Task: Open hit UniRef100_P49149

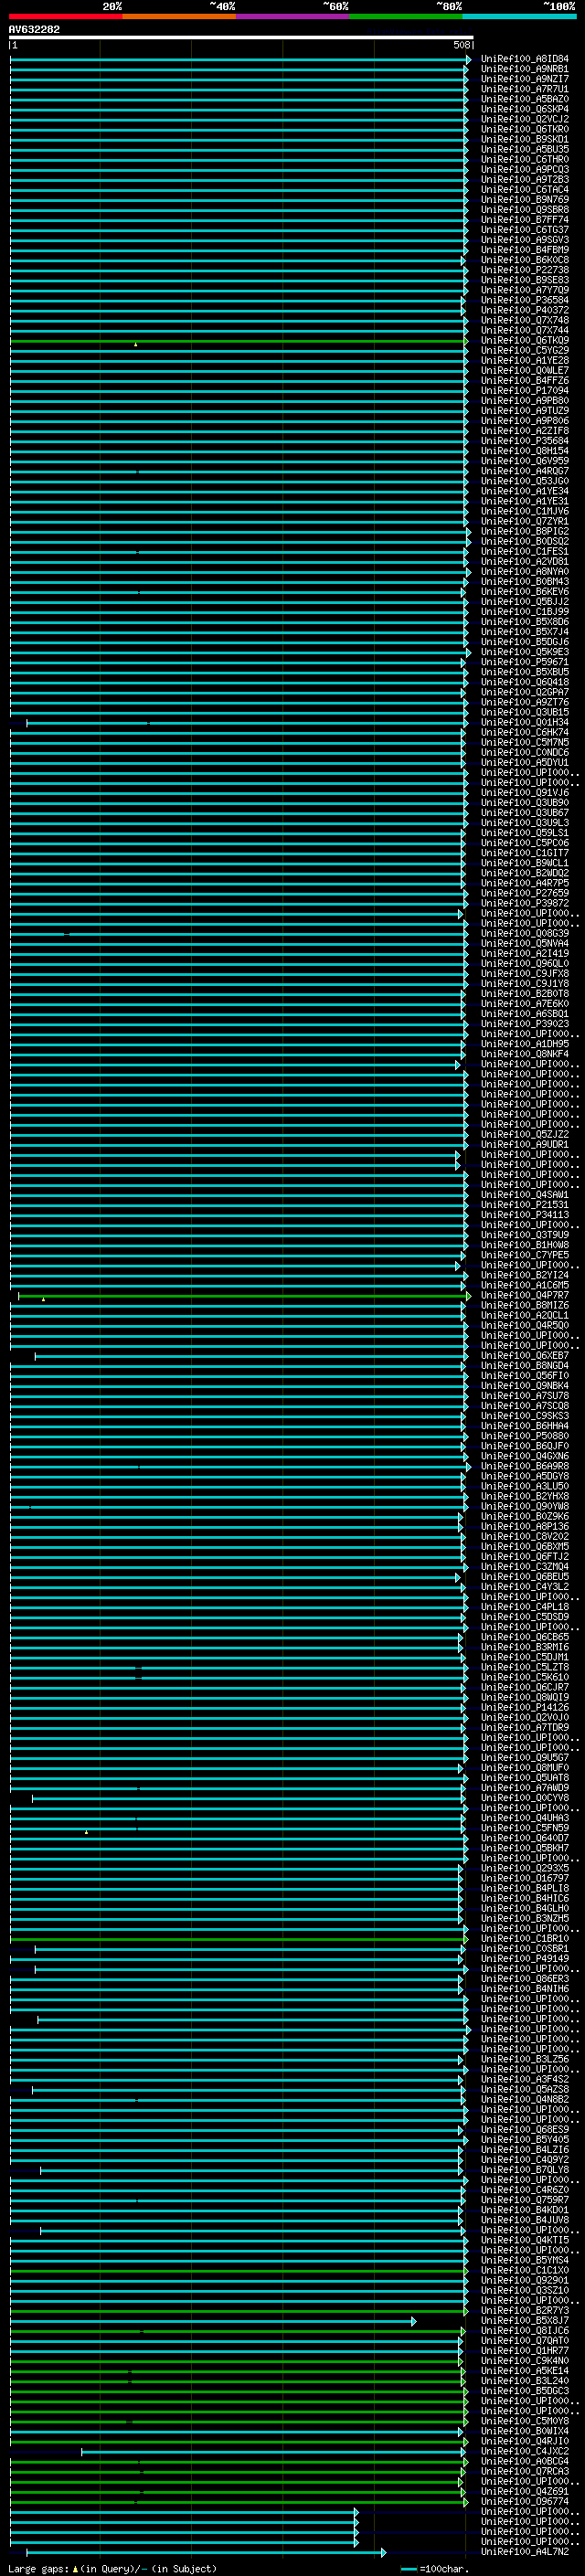Action: coord(525,1959)
